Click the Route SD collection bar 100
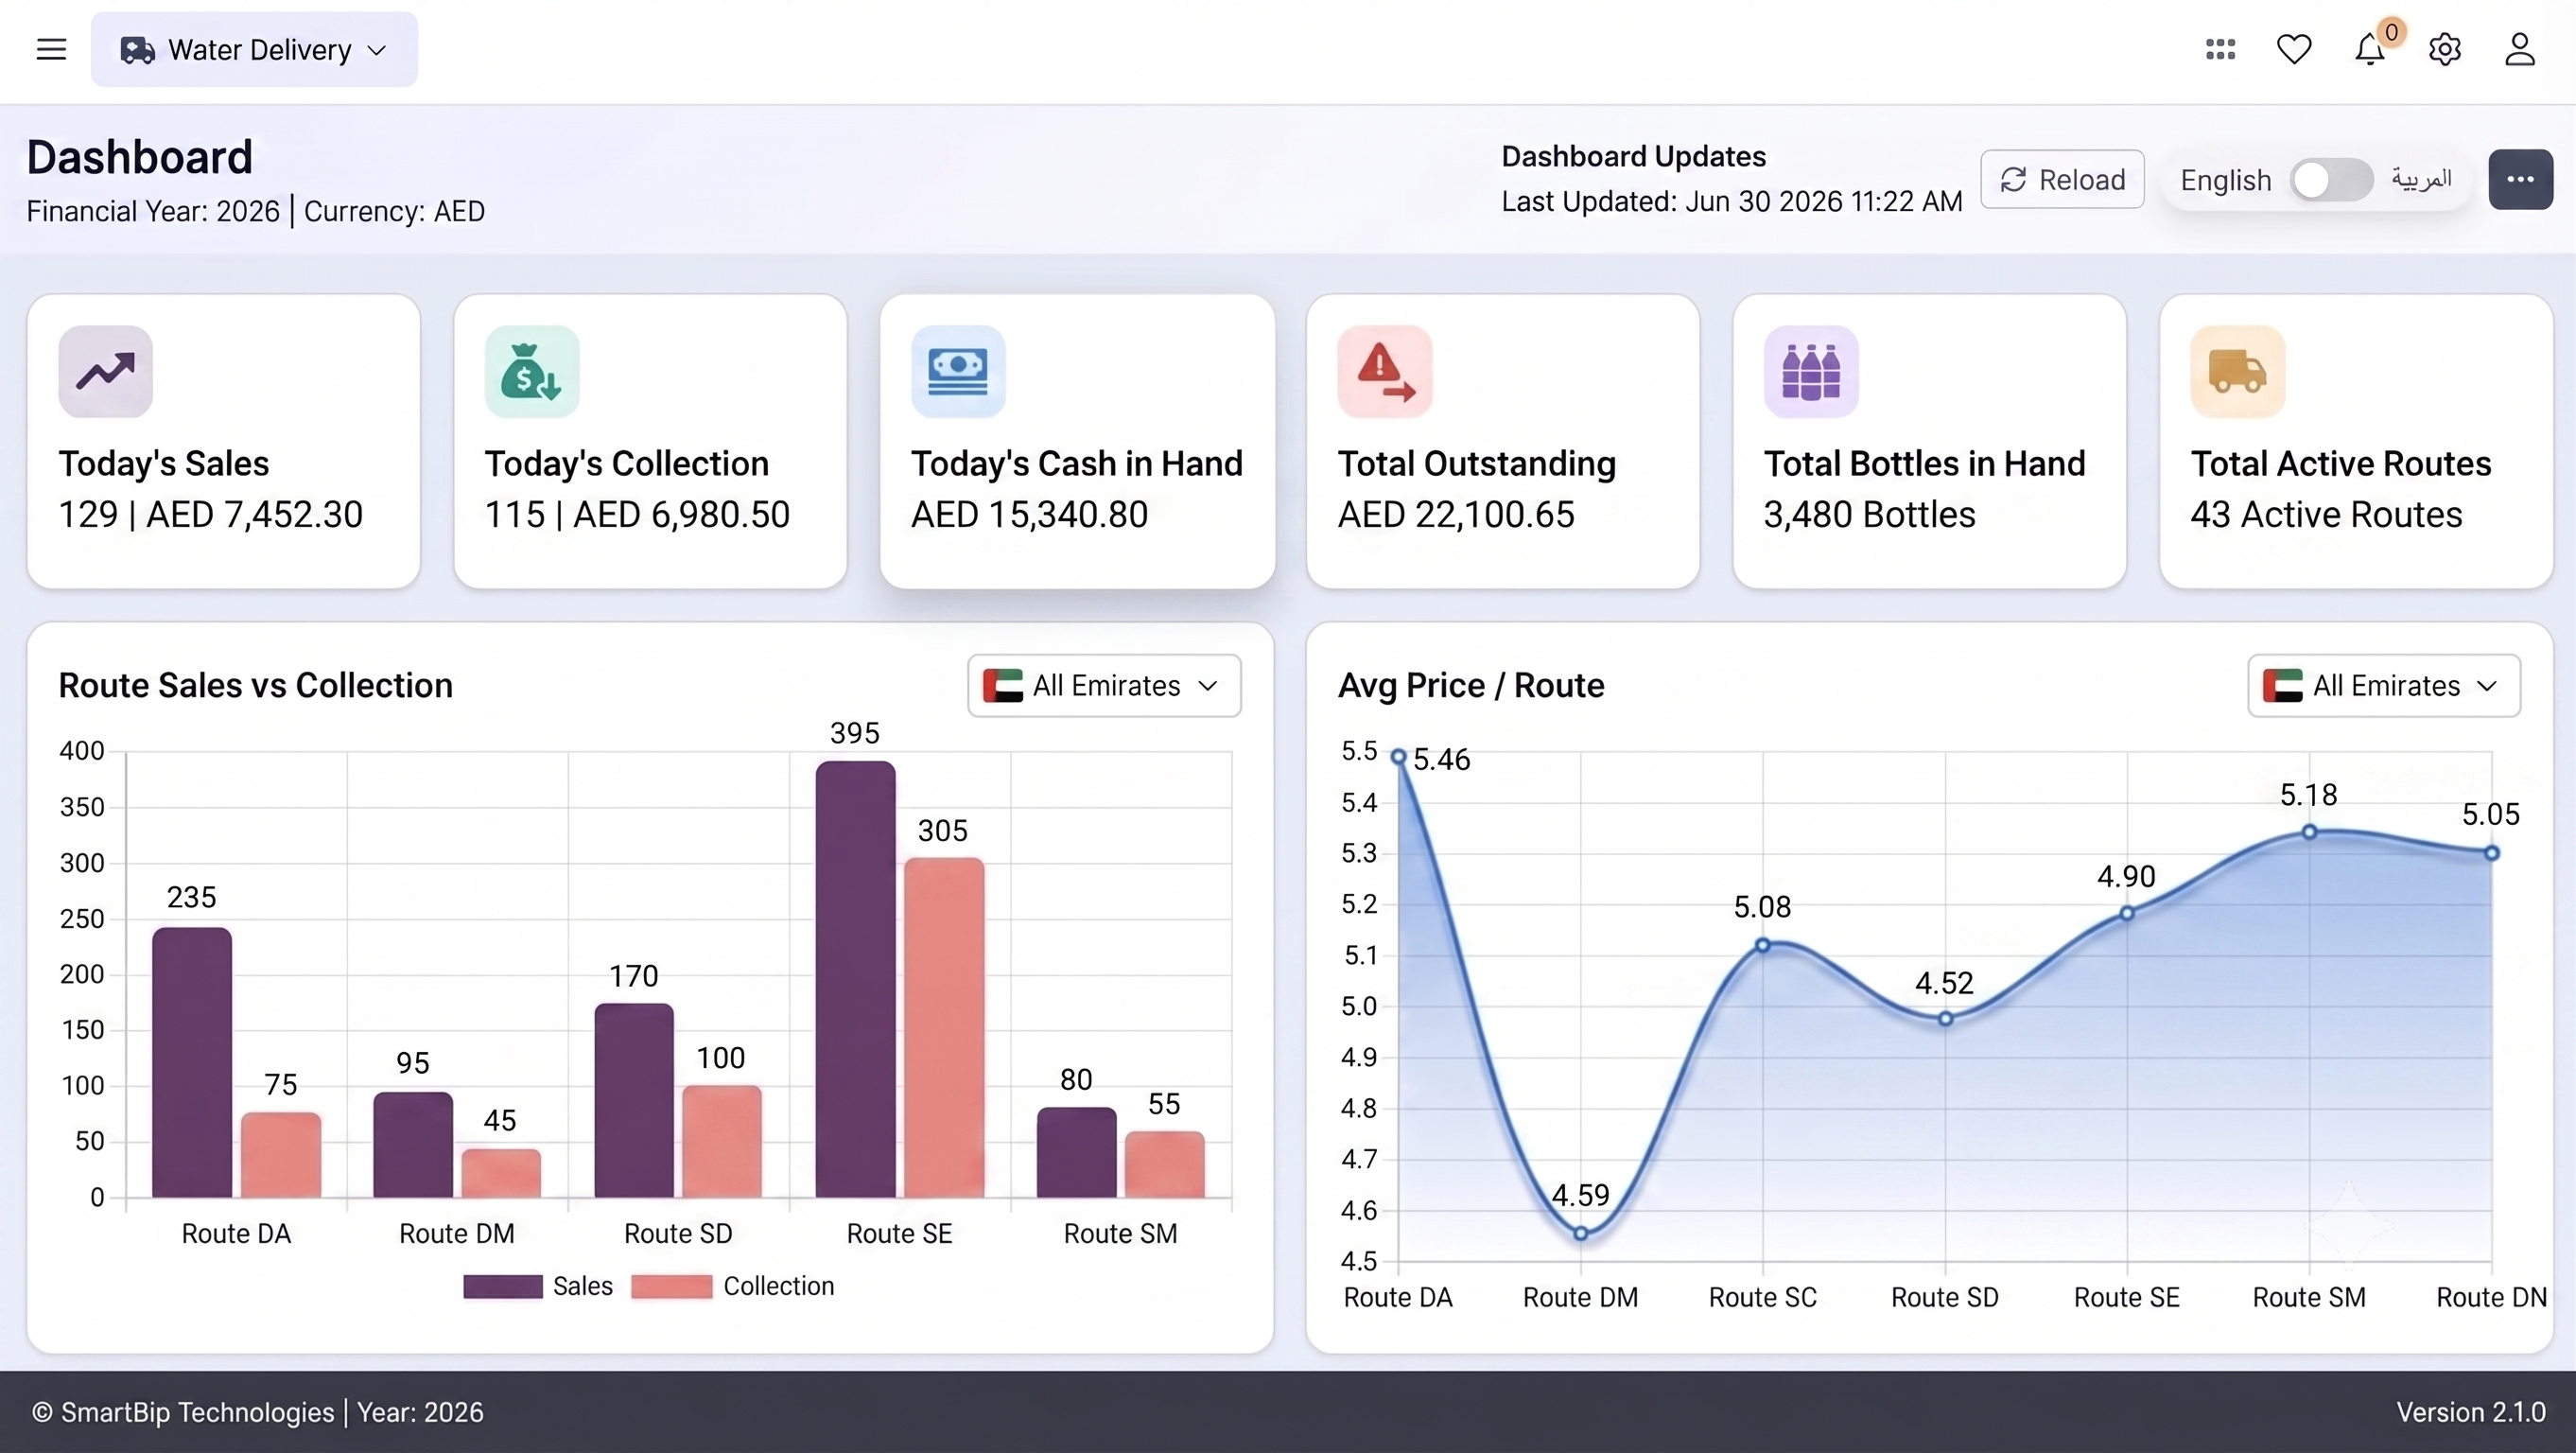2576x1453 pixels. (722, 1142)
